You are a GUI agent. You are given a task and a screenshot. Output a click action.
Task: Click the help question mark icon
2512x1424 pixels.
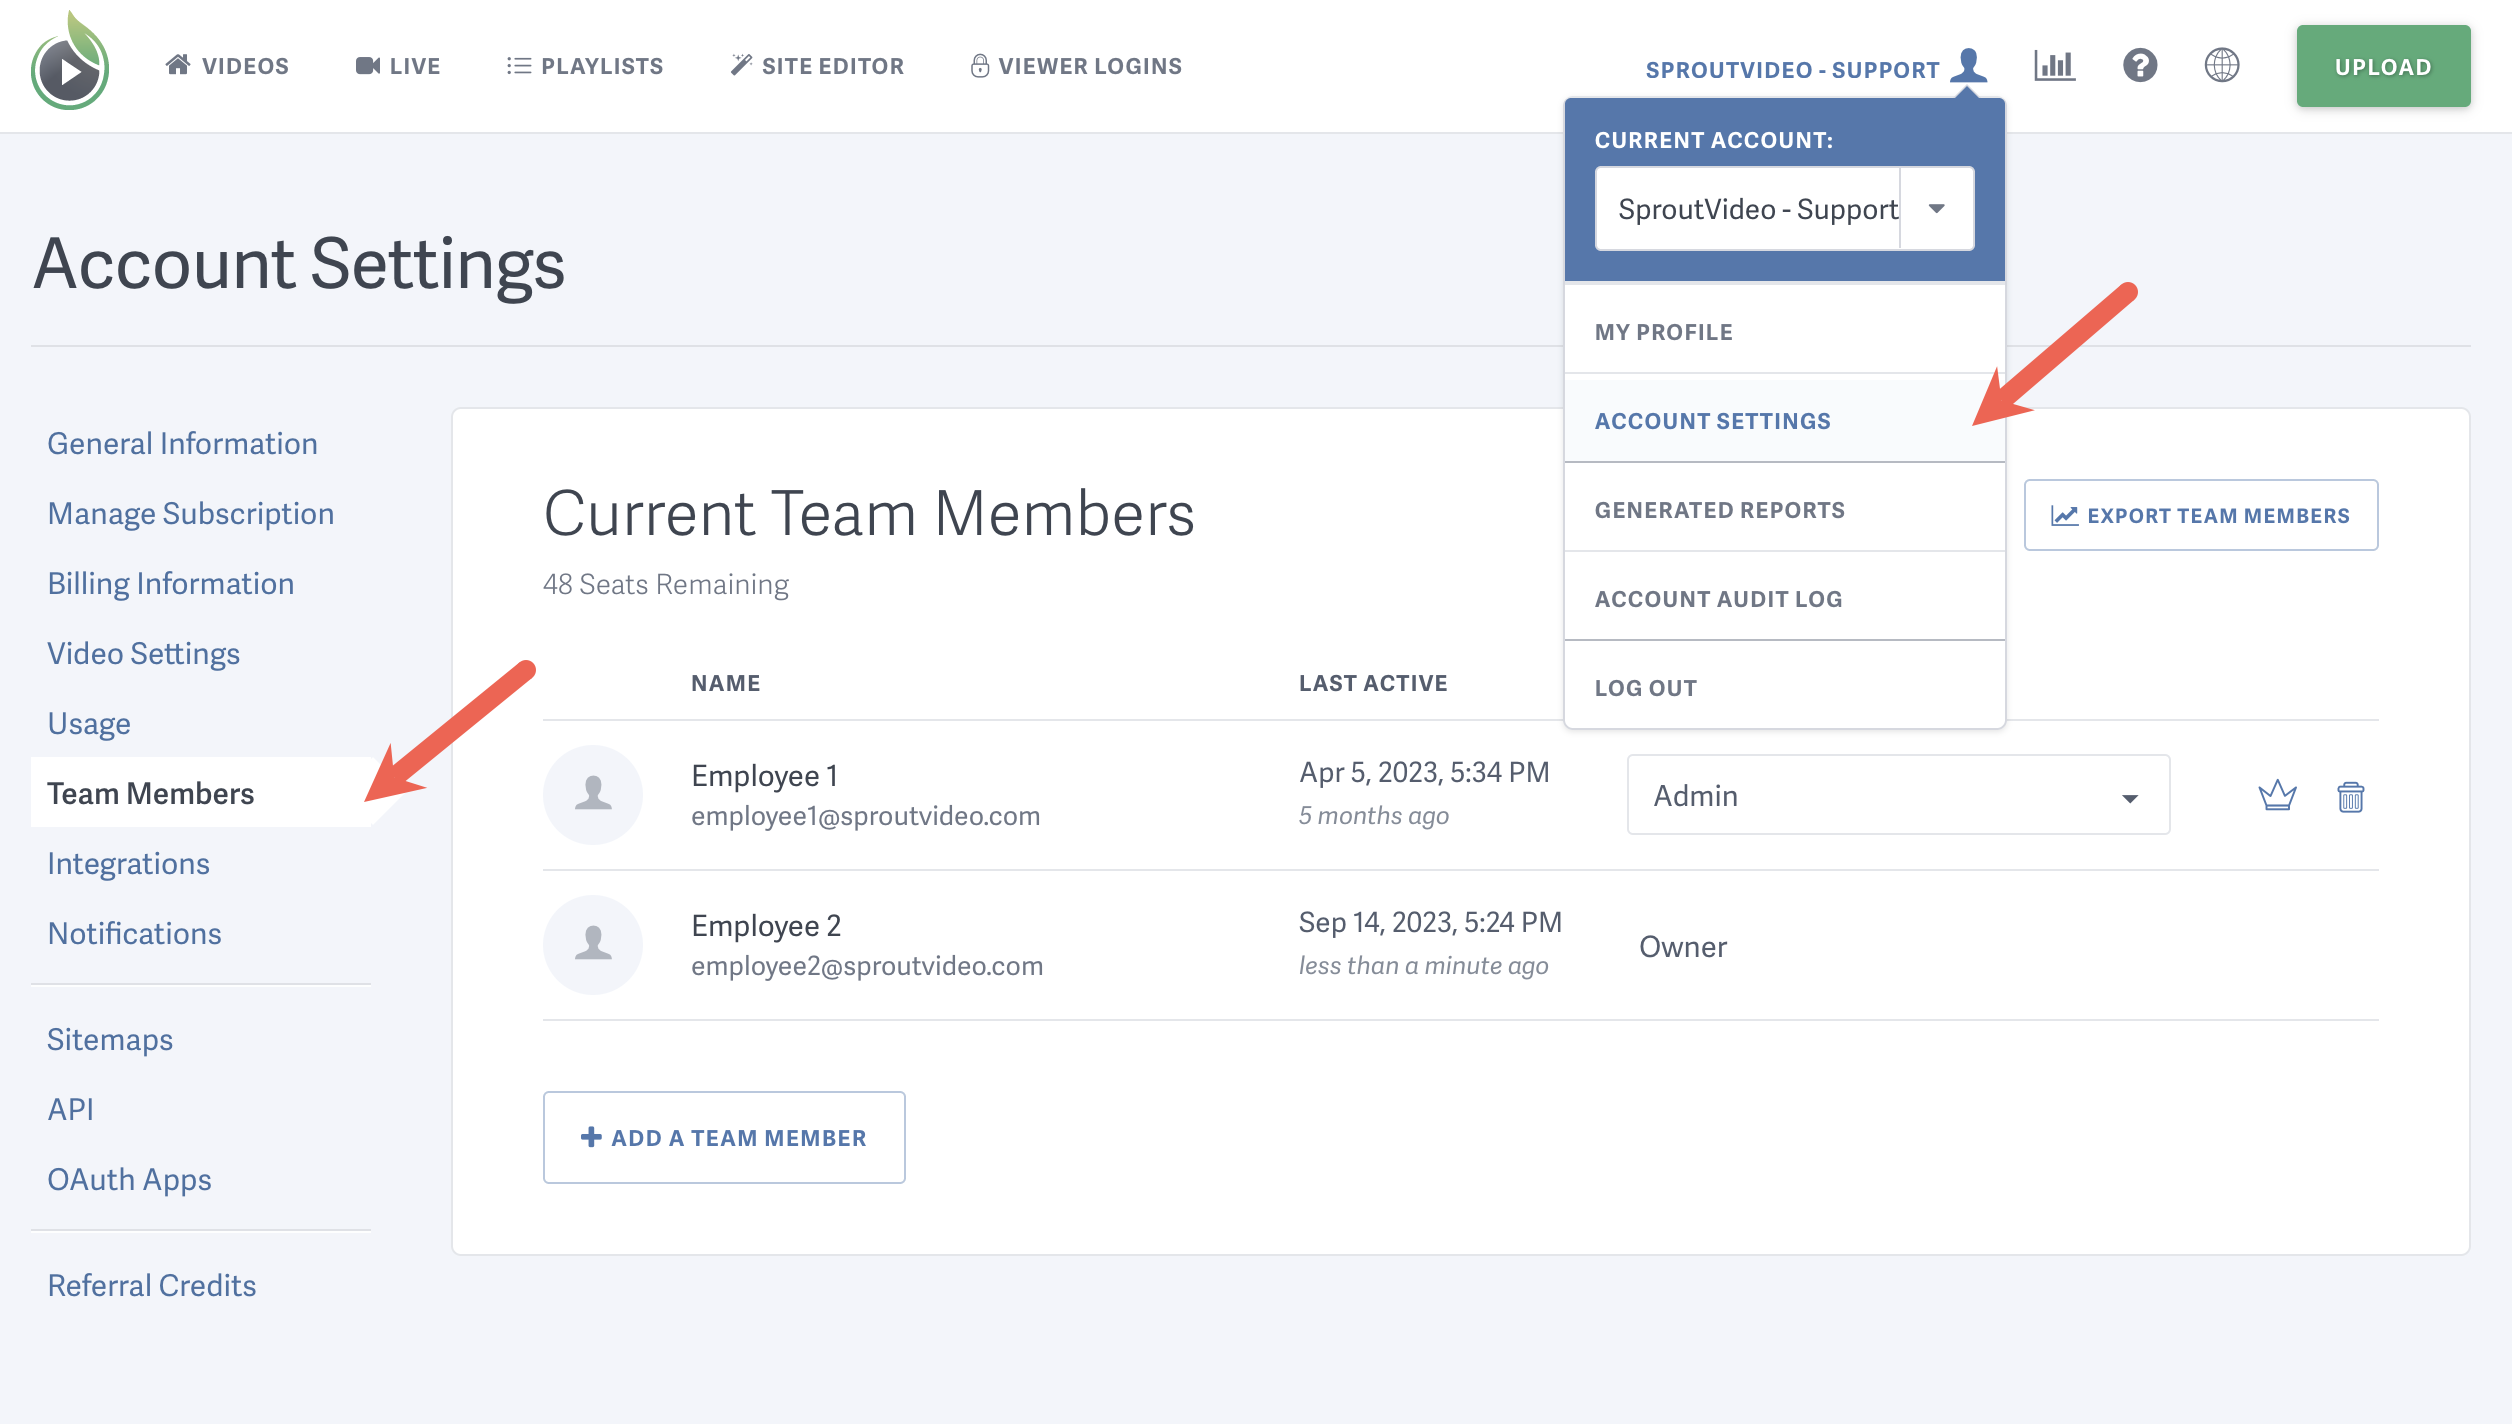point(2139,65)
